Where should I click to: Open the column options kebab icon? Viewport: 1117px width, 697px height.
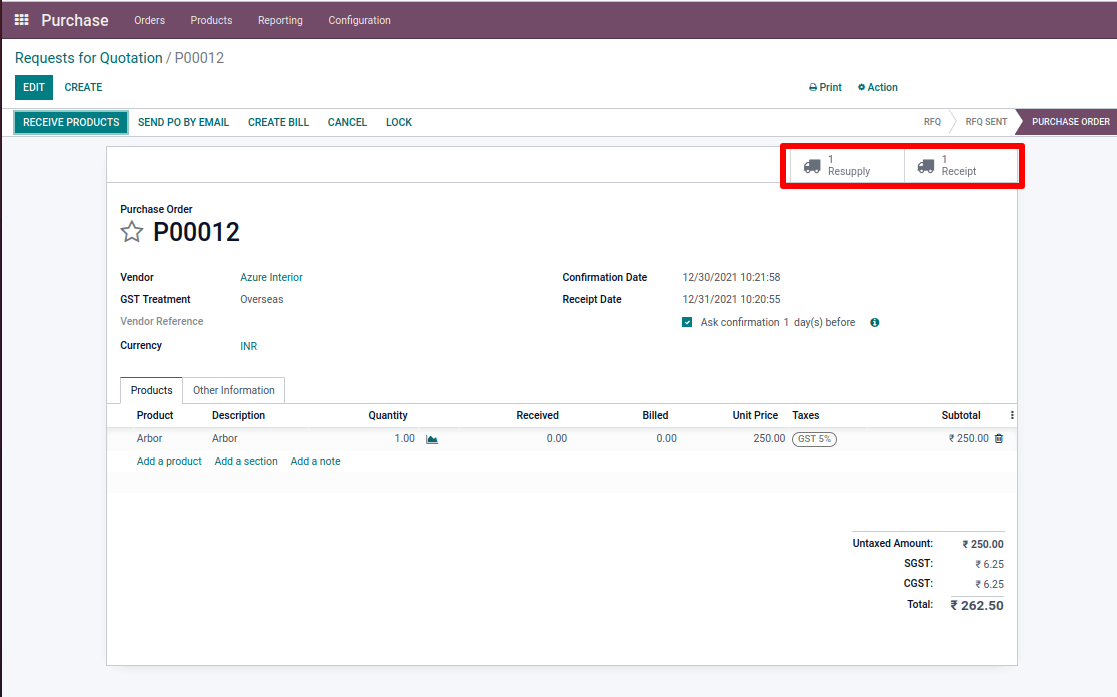(x=1012, y=415)
